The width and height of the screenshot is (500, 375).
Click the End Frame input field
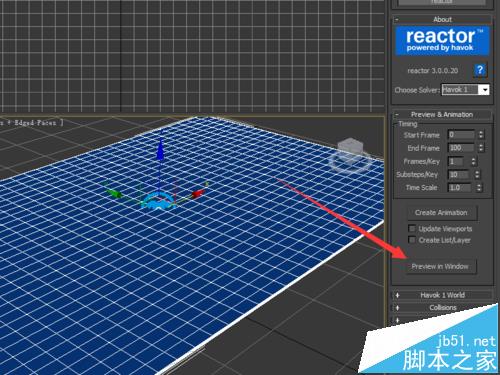[x=461, y=148]
